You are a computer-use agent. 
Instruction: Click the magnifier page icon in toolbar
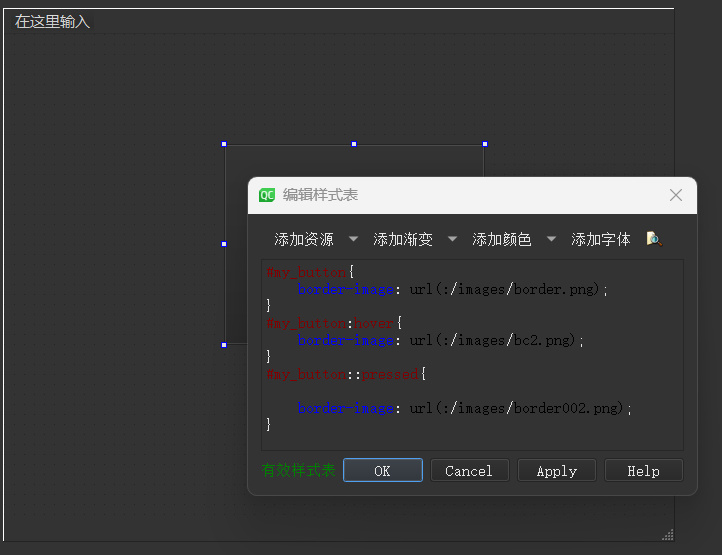[x=654, y=239]
